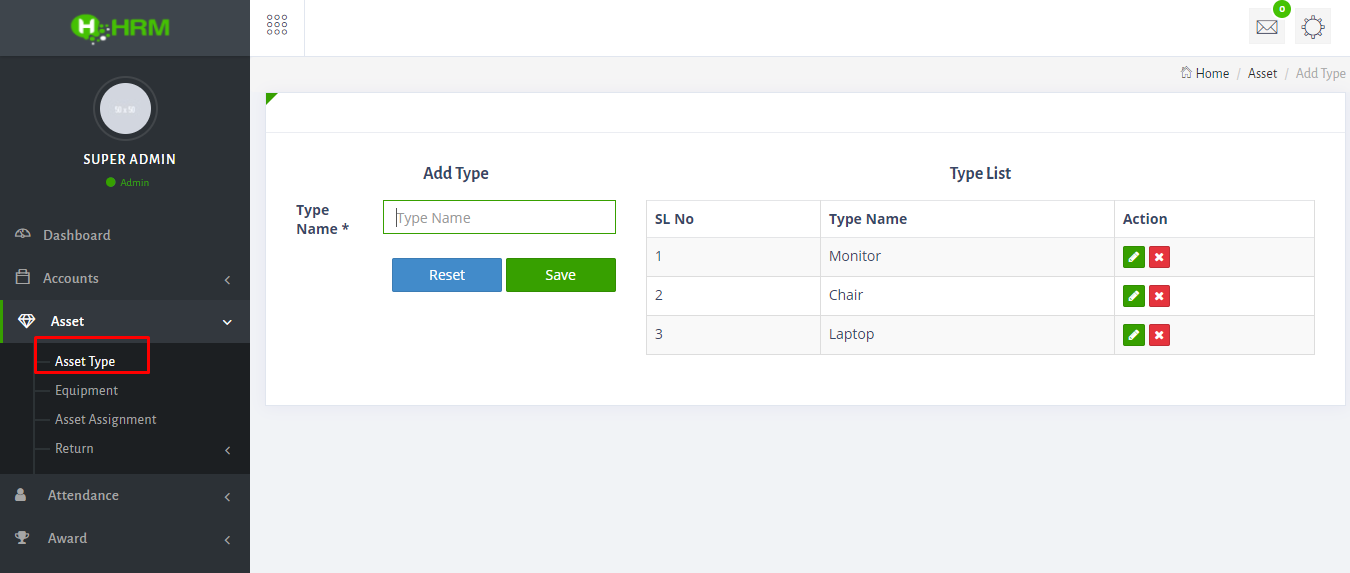Expand the Attendance menu chevron
The height and width of the screenshot is (573, 1350).
pos(227,497)
